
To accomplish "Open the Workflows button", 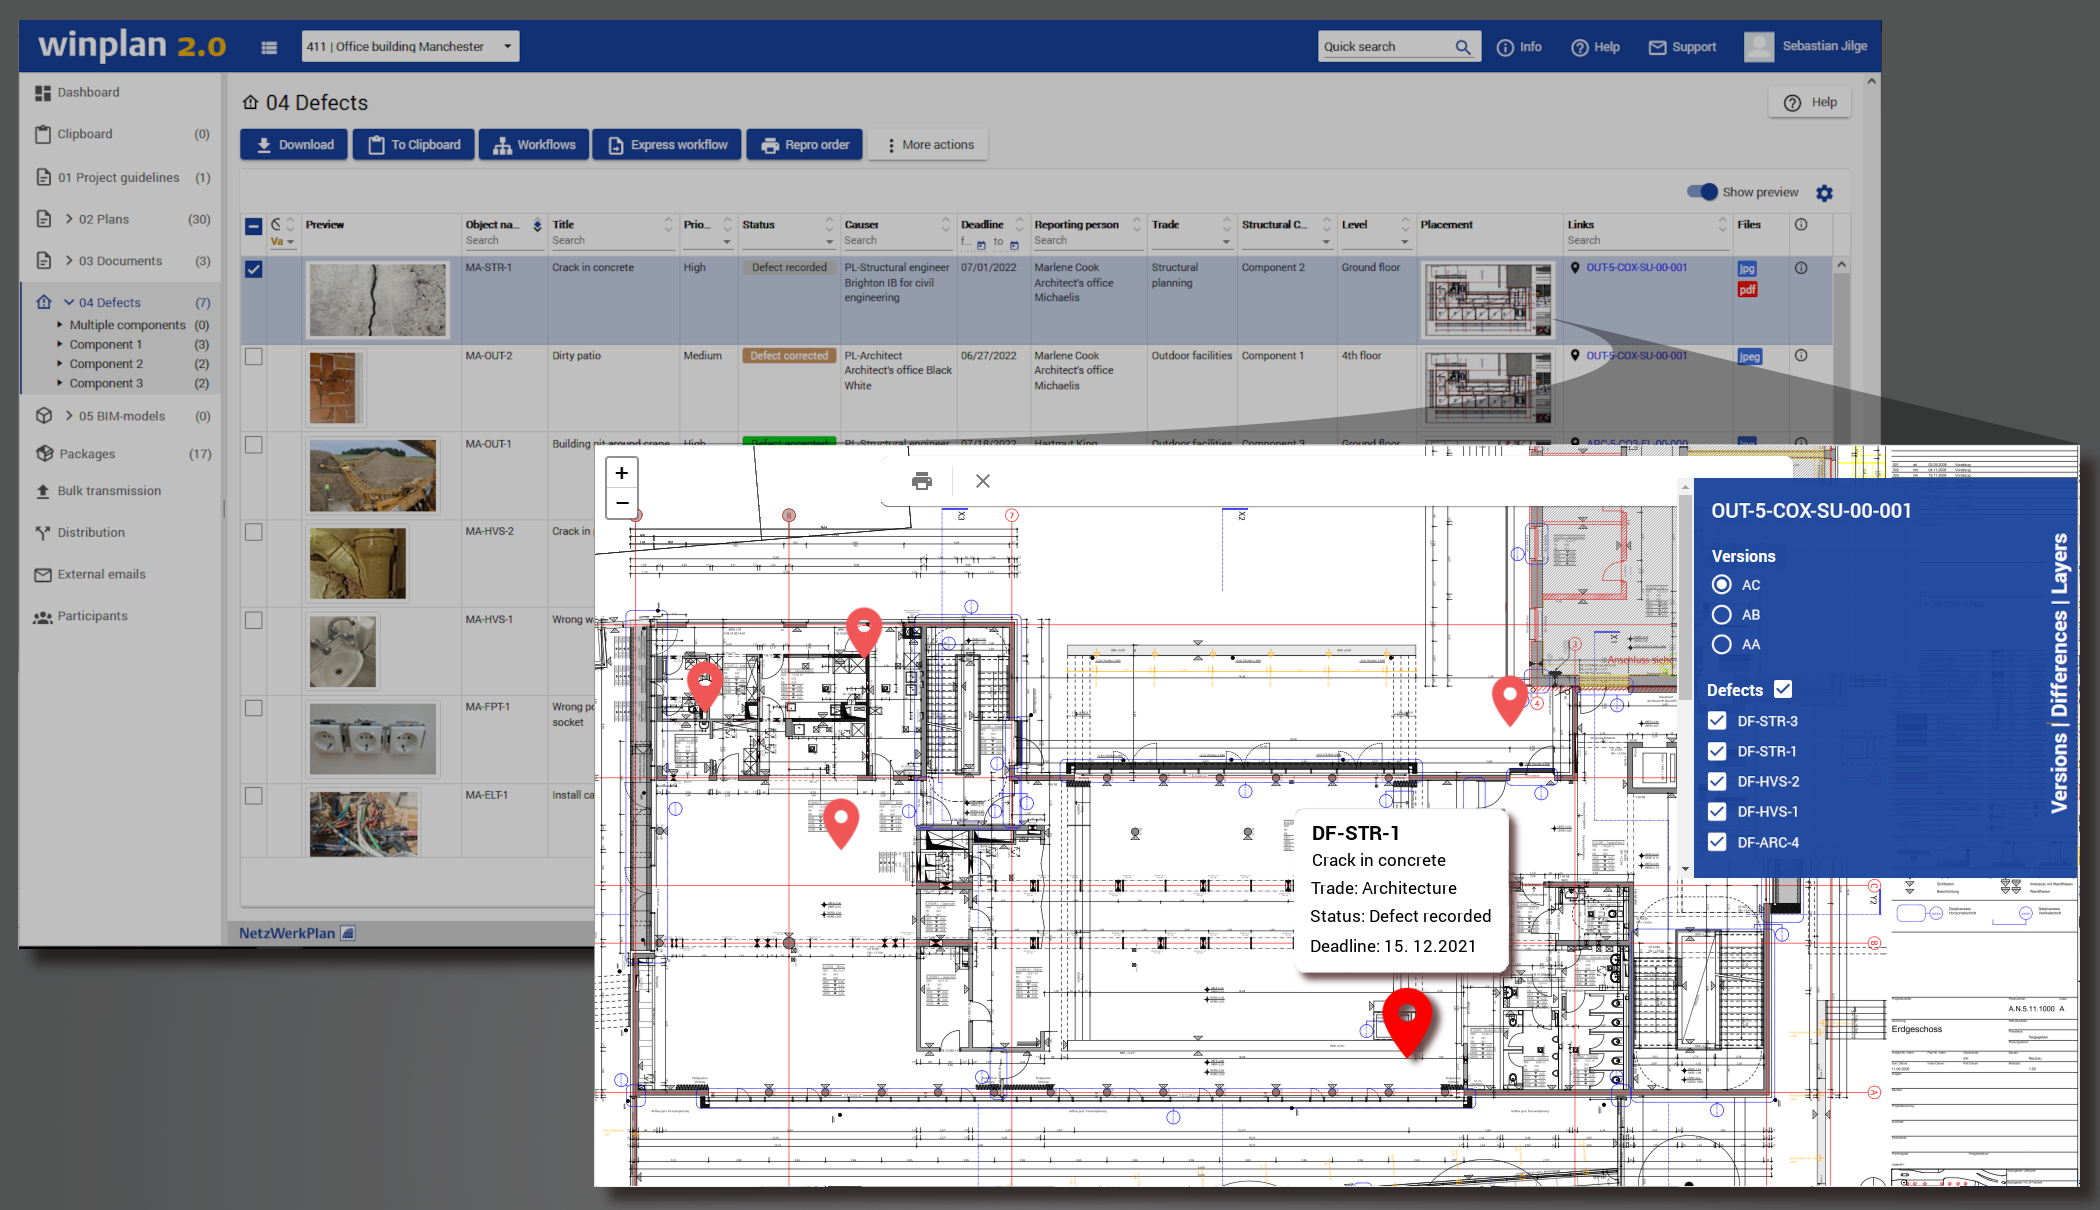I will (x=534, y=145).
